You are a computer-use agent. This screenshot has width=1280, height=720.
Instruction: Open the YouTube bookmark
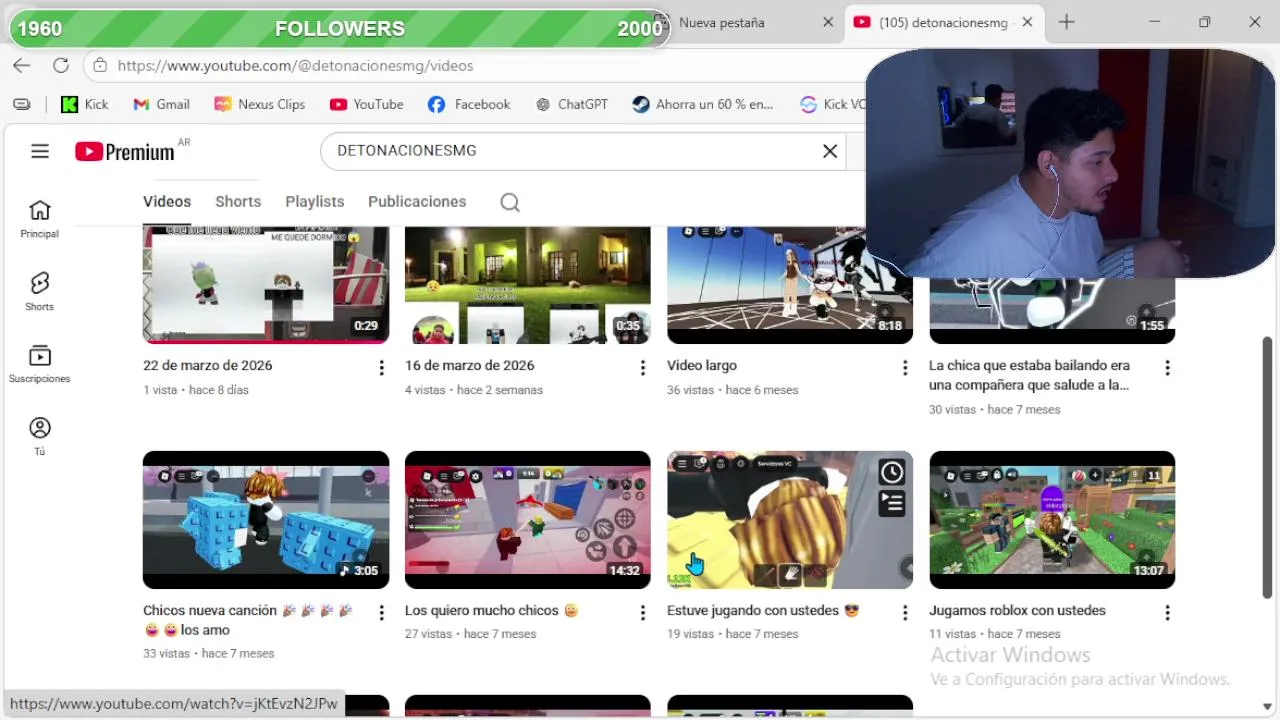(x=367, y=104)
